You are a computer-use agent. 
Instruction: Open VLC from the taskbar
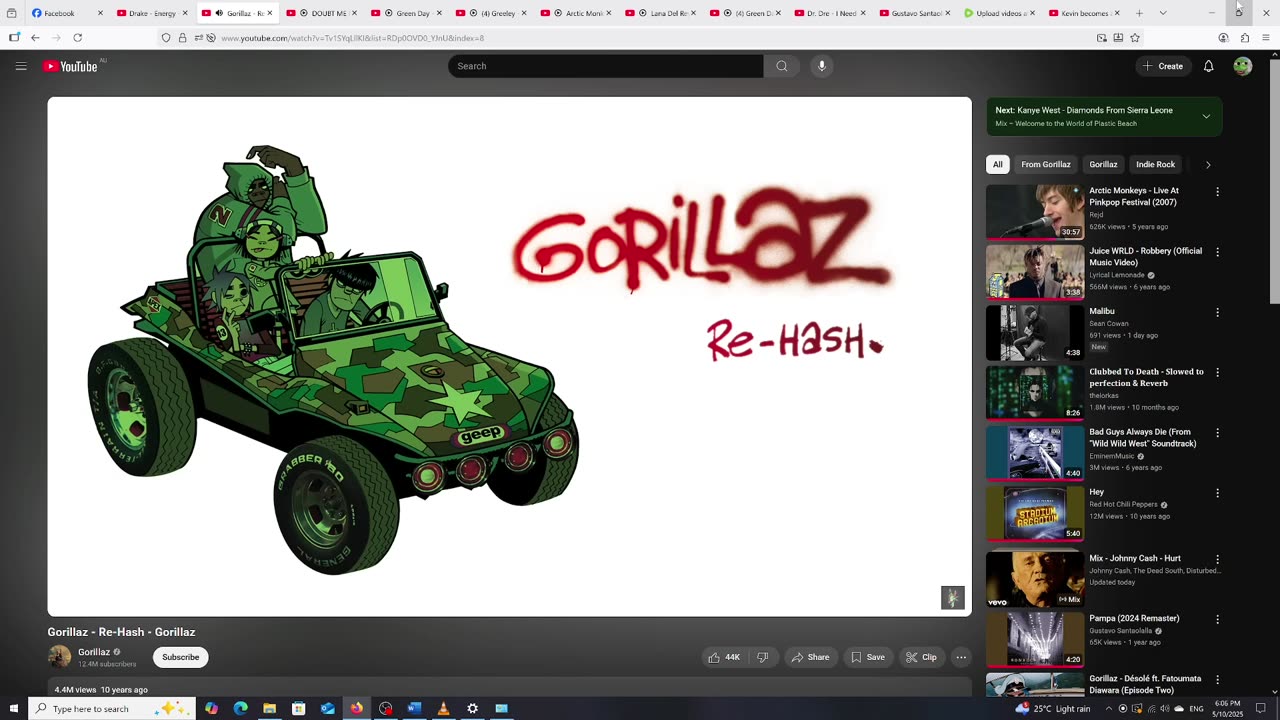pyautogui.click(x=443, y=708)
